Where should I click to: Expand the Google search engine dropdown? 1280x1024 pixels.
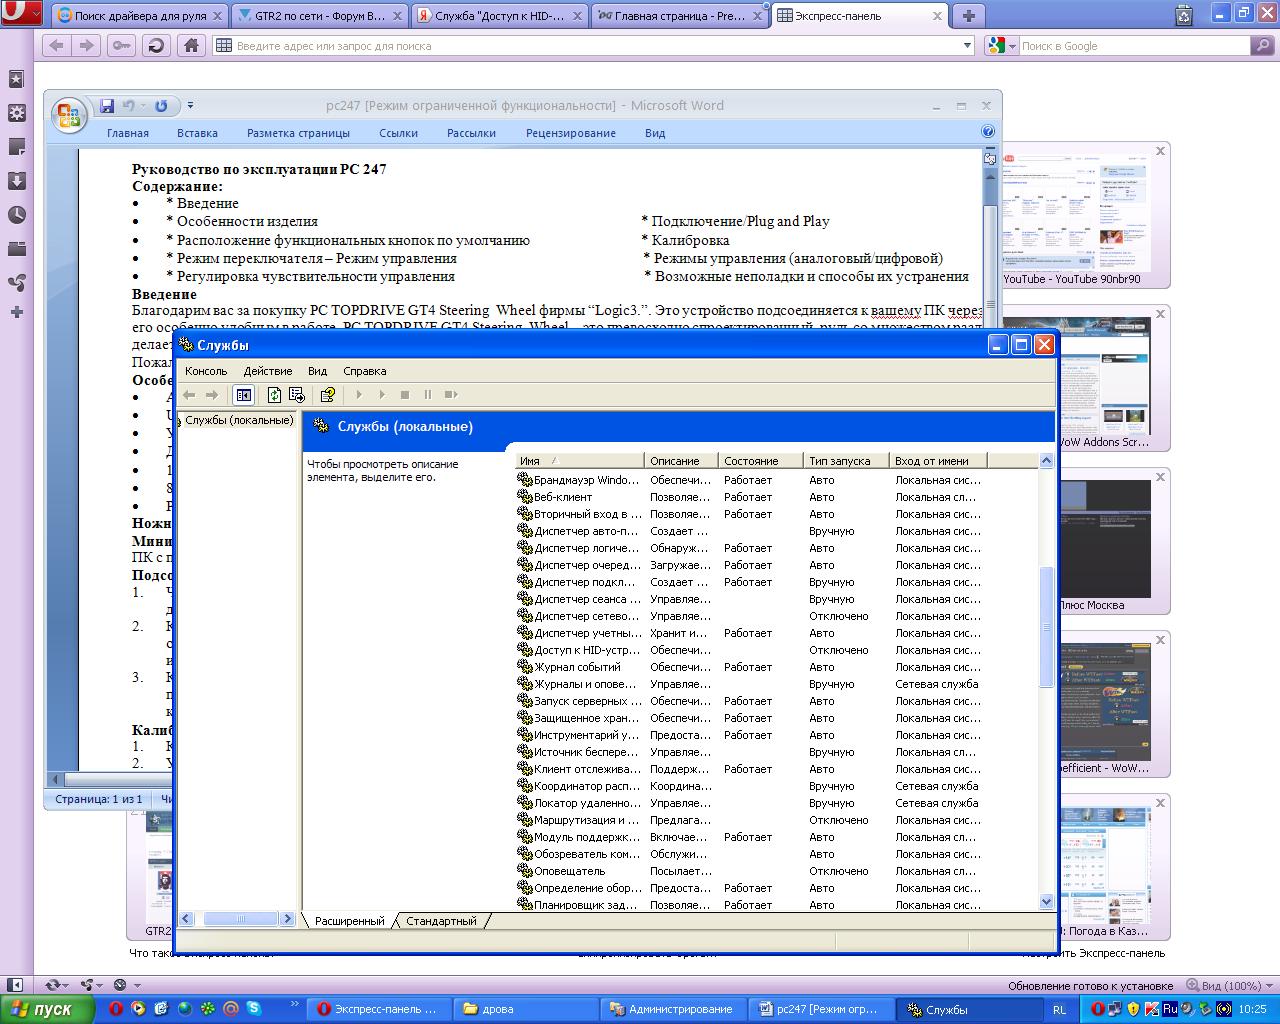coord(1012,46)
